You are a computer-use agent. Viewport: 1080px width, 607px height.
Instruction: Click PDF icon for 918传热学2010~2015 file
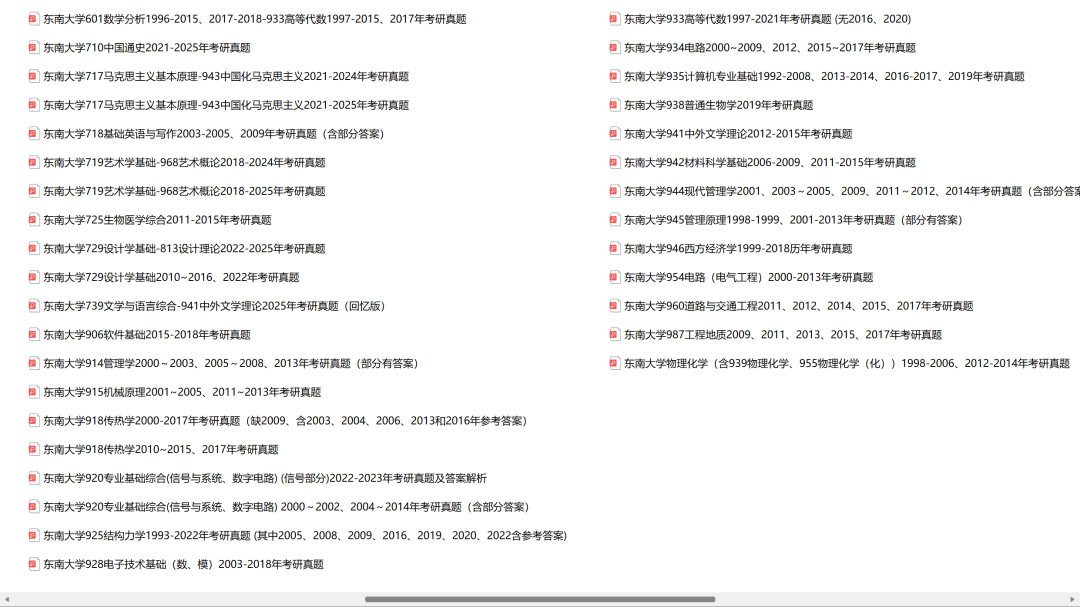pyautogui.click(x=33, y=450)
